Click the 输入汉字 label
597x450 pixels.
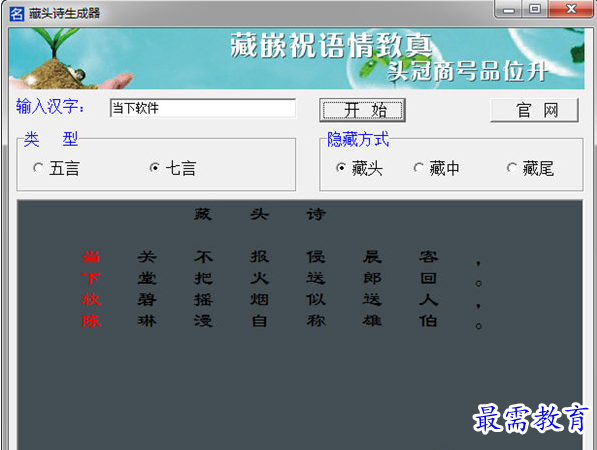click(50, 106)
